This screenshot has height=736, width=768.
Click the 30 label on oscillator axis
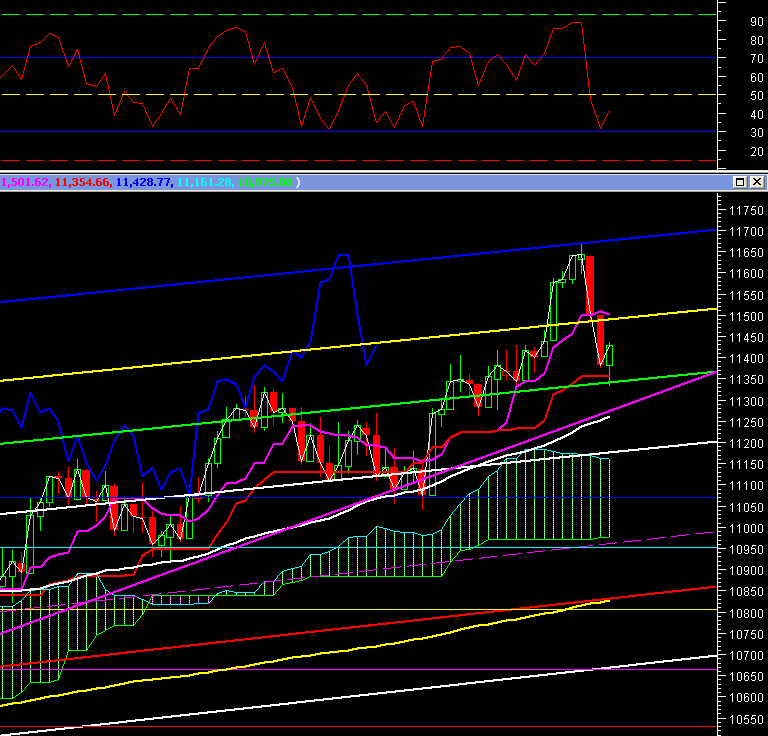757,133
